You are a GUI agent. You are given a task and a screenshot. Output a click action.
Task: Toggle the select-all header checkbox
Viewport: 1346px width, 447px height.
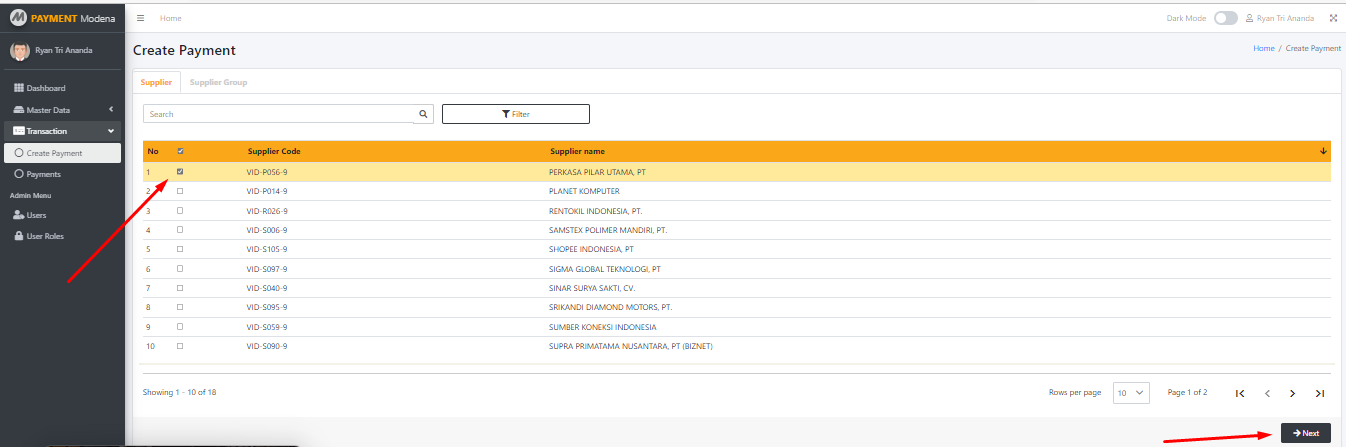(180, 151)
